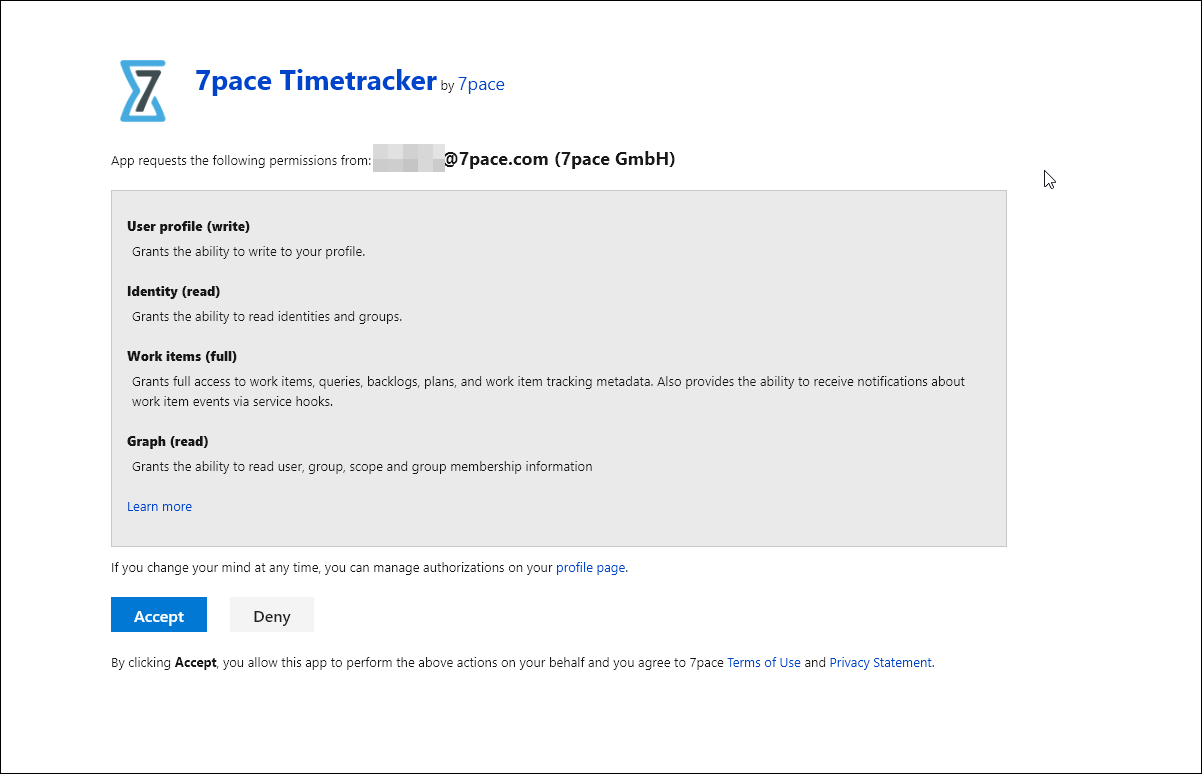The width and height of the screenshot is (1202, 774).
Task: Click 'Grants the ability to read identities and groups'
Action: click(x=267, y=317)
